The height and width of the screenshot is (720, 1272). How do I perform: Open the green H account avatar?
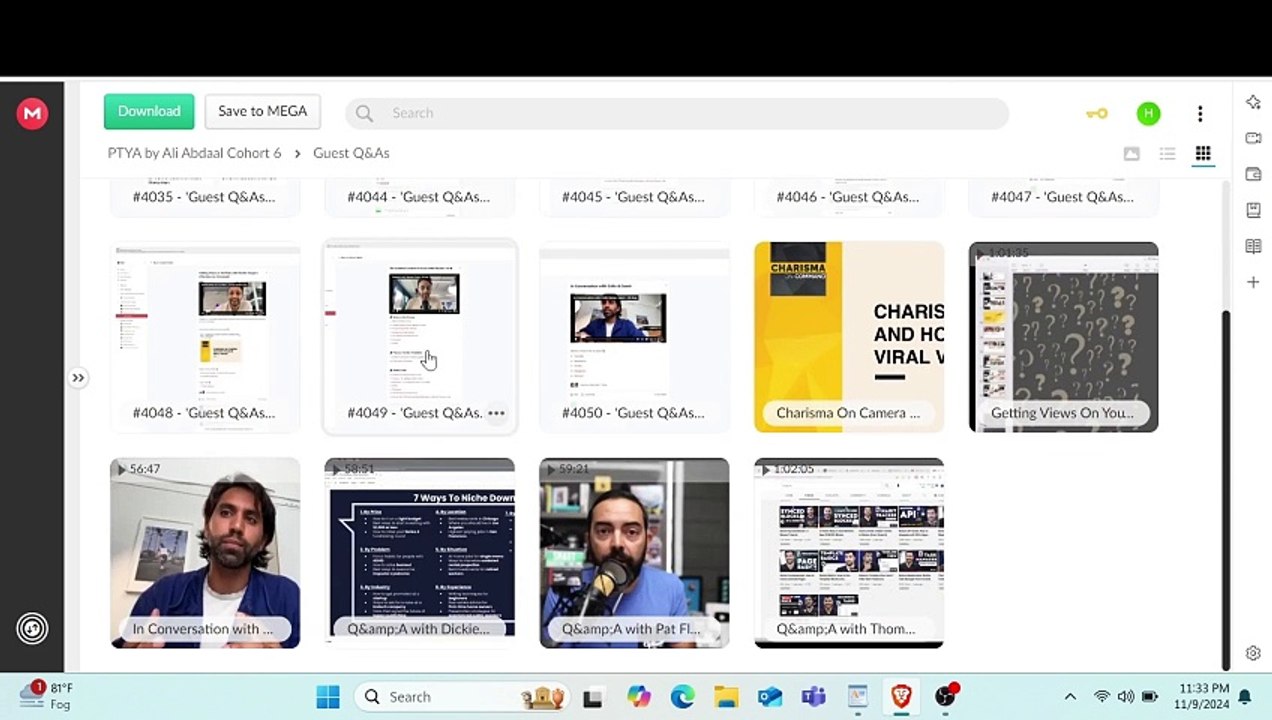[1148, 113]
